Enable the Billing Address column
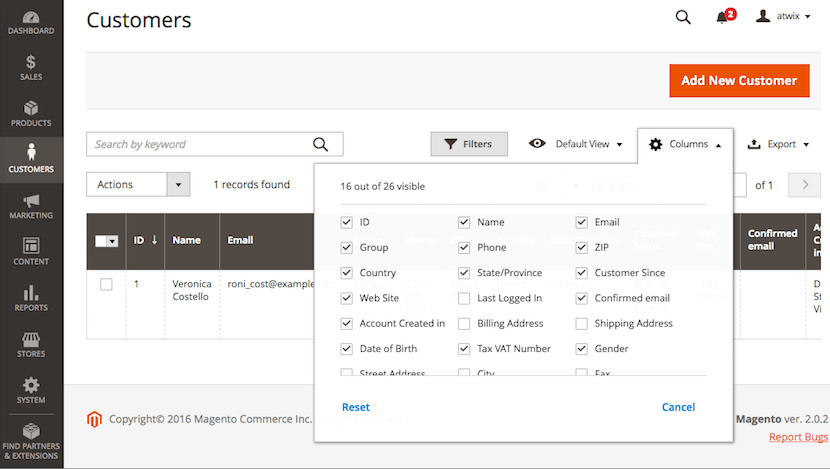 pos(464,323)
